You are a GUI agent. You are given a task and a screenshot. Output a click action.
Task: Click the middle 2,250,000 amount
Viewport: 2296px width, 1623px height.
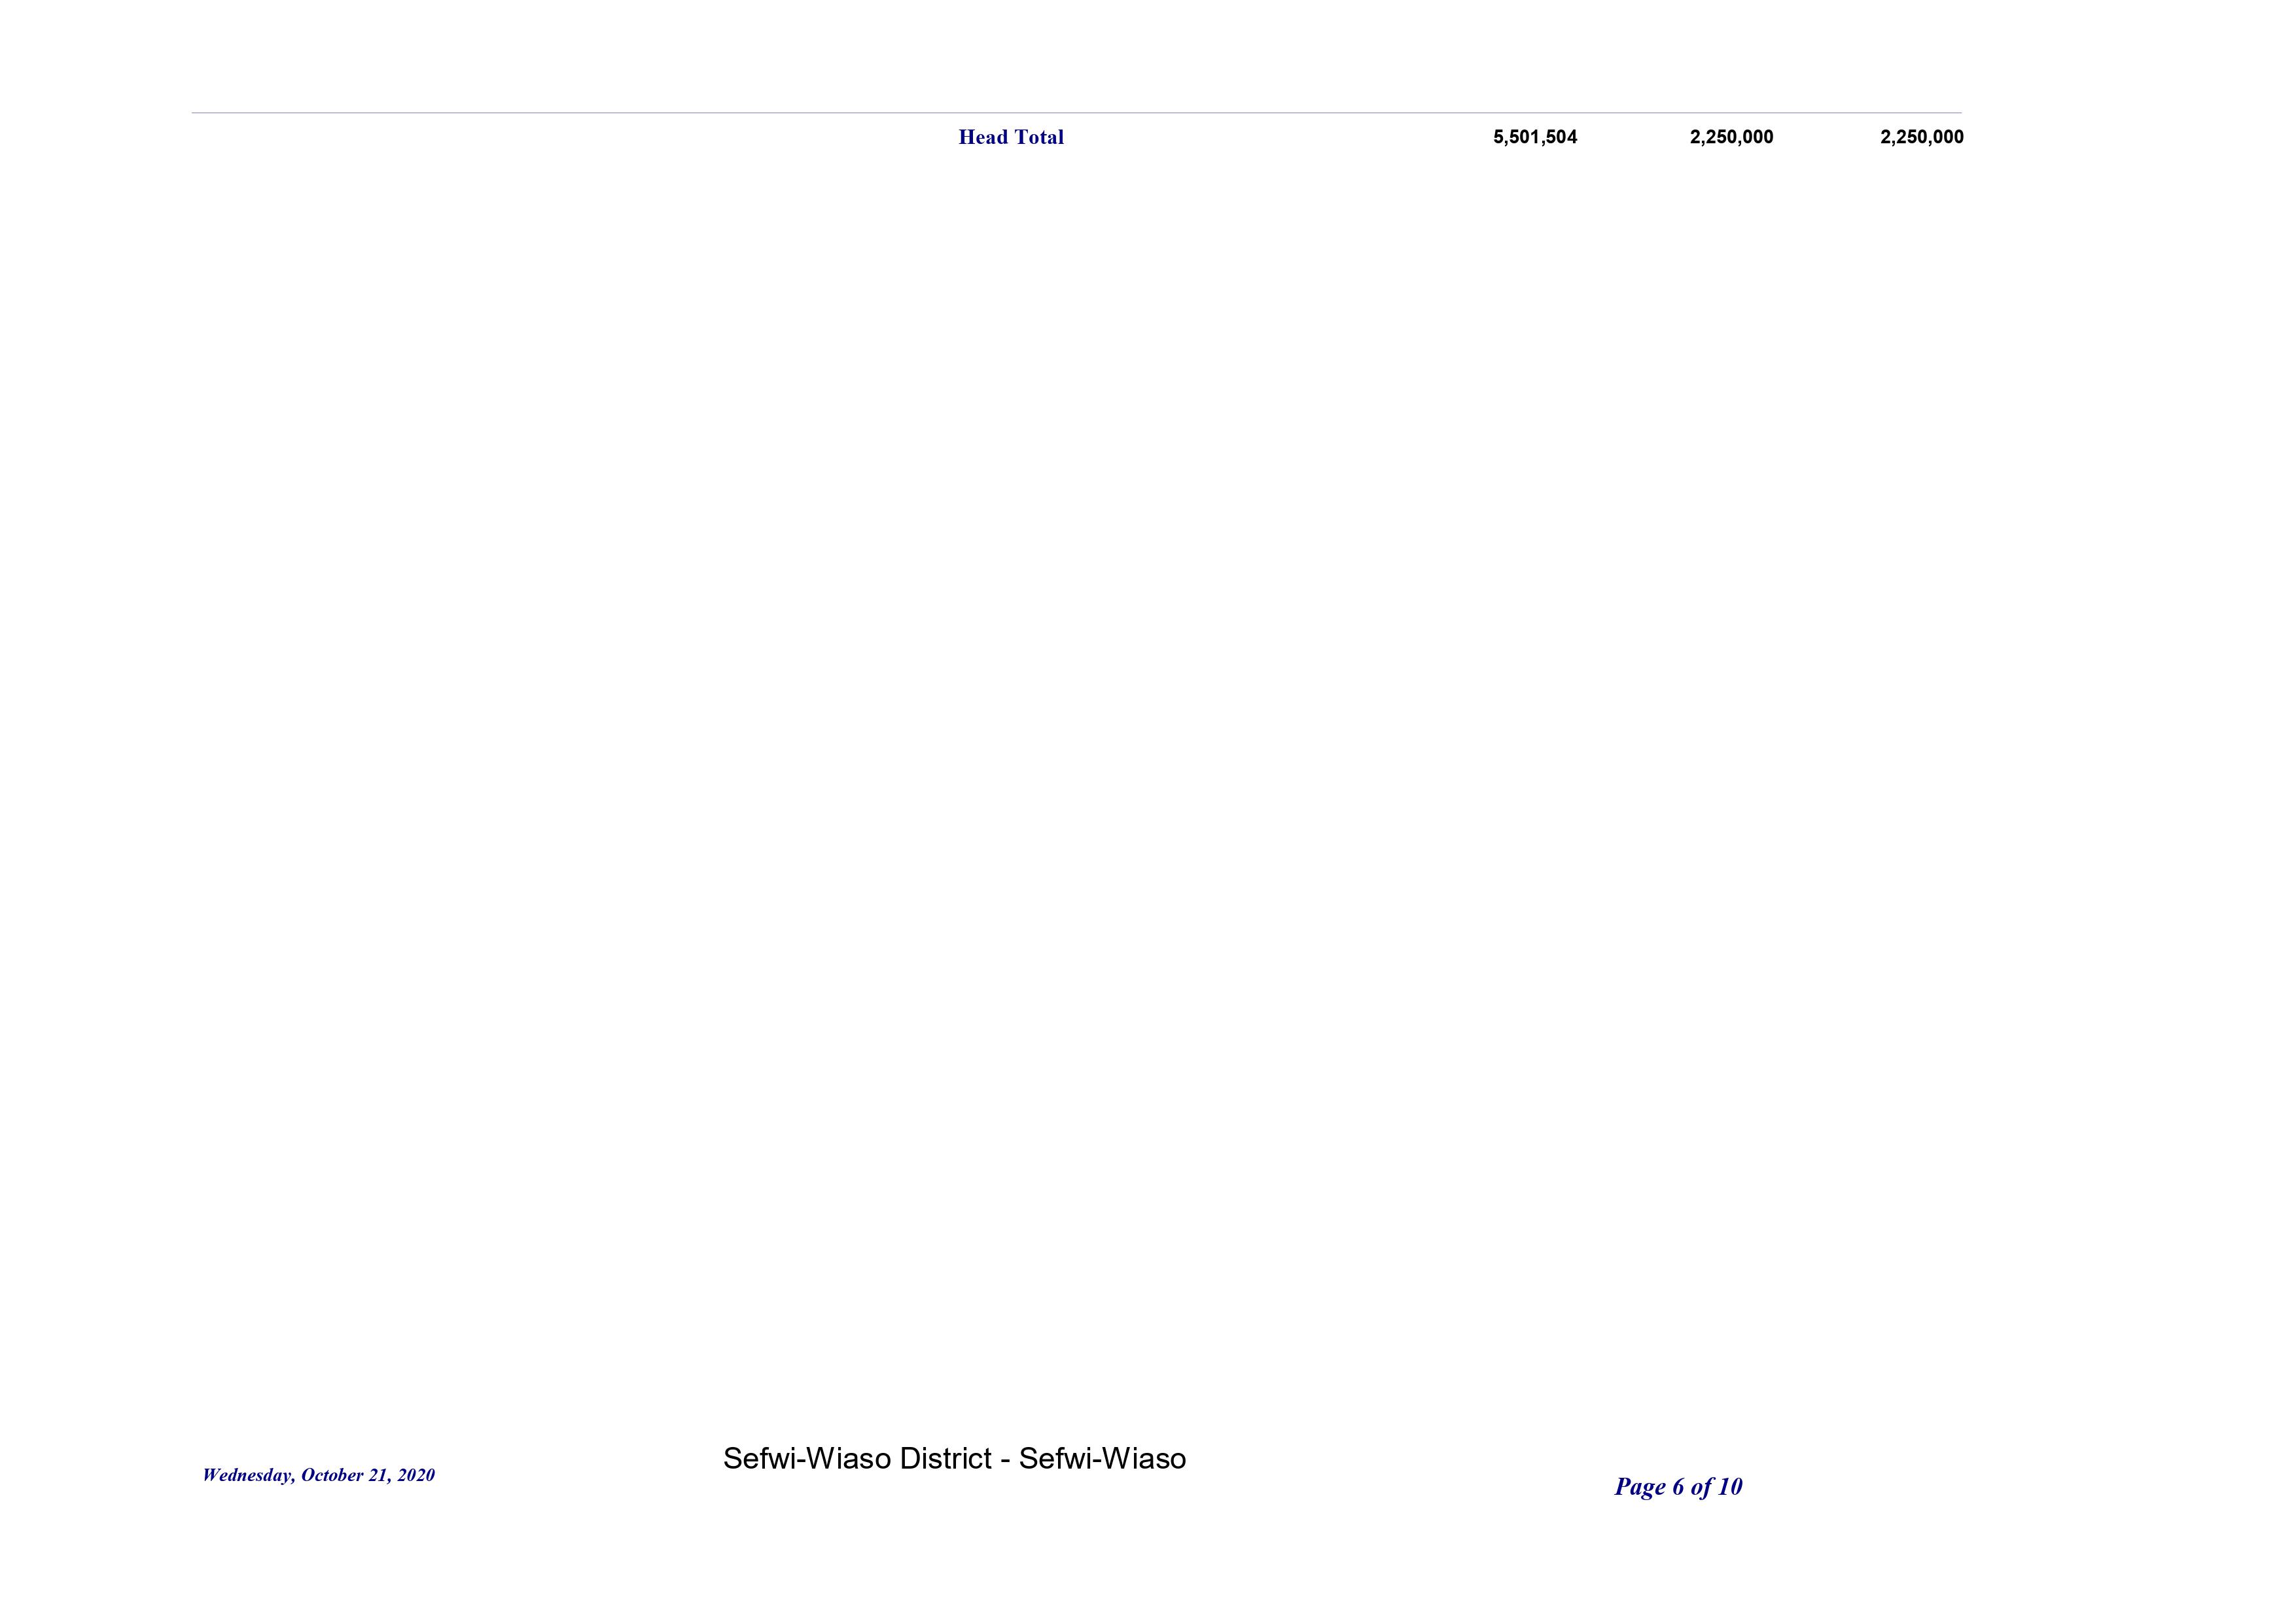click(x=1731, y=137)
